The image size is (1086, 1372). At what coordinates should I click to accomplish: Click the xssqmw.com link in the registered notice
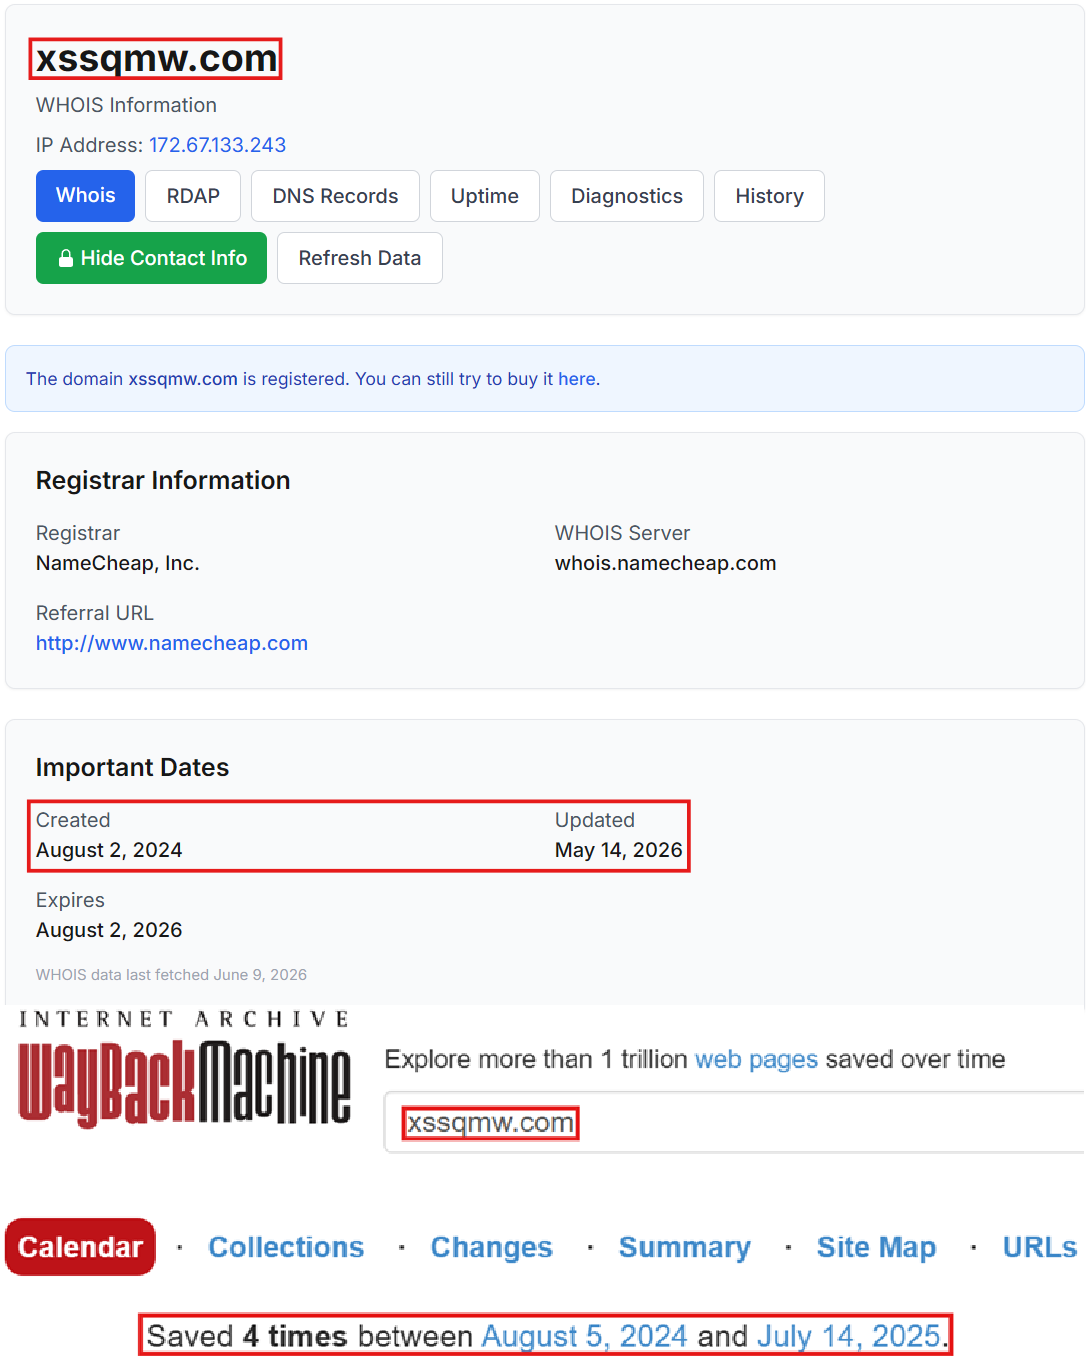pyautogui.click(x=183, y=379)
